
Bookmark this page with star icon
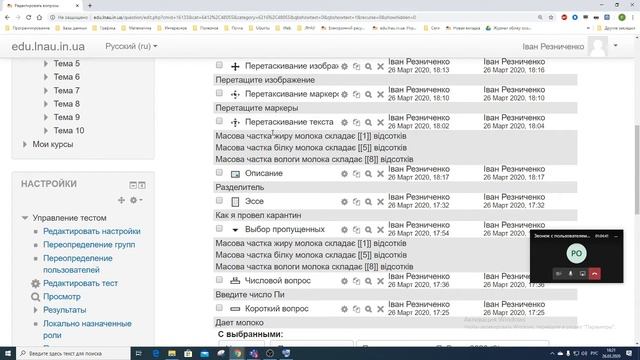point(551,17)
